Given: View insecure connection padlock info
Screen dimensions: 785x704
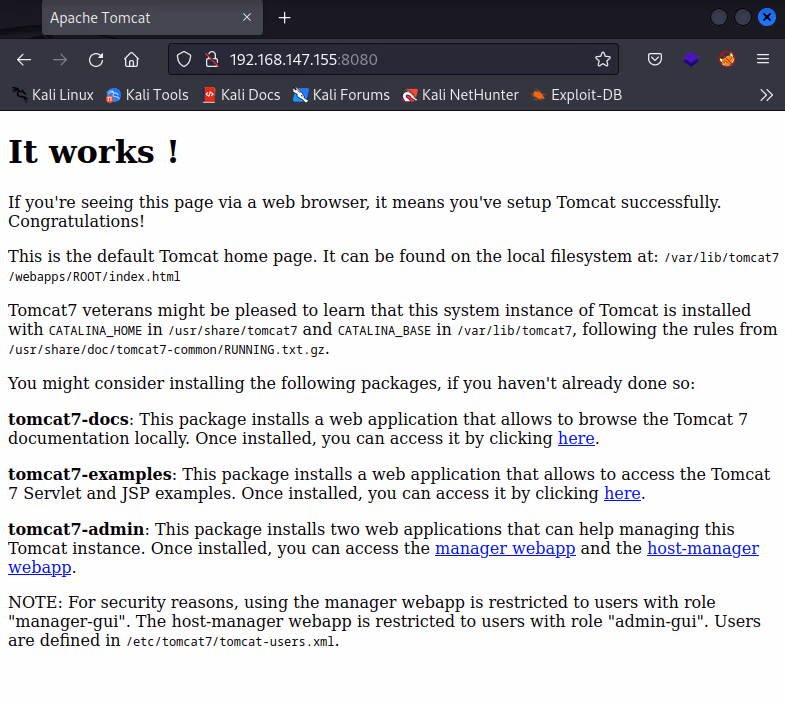Looking at the screenshot, I should pos(212,60).
